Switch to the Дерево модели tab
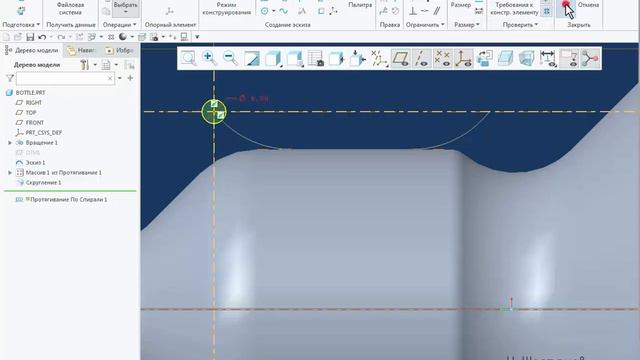The height and width of the screenshot is (360, 640). click(x=32, y=50)
